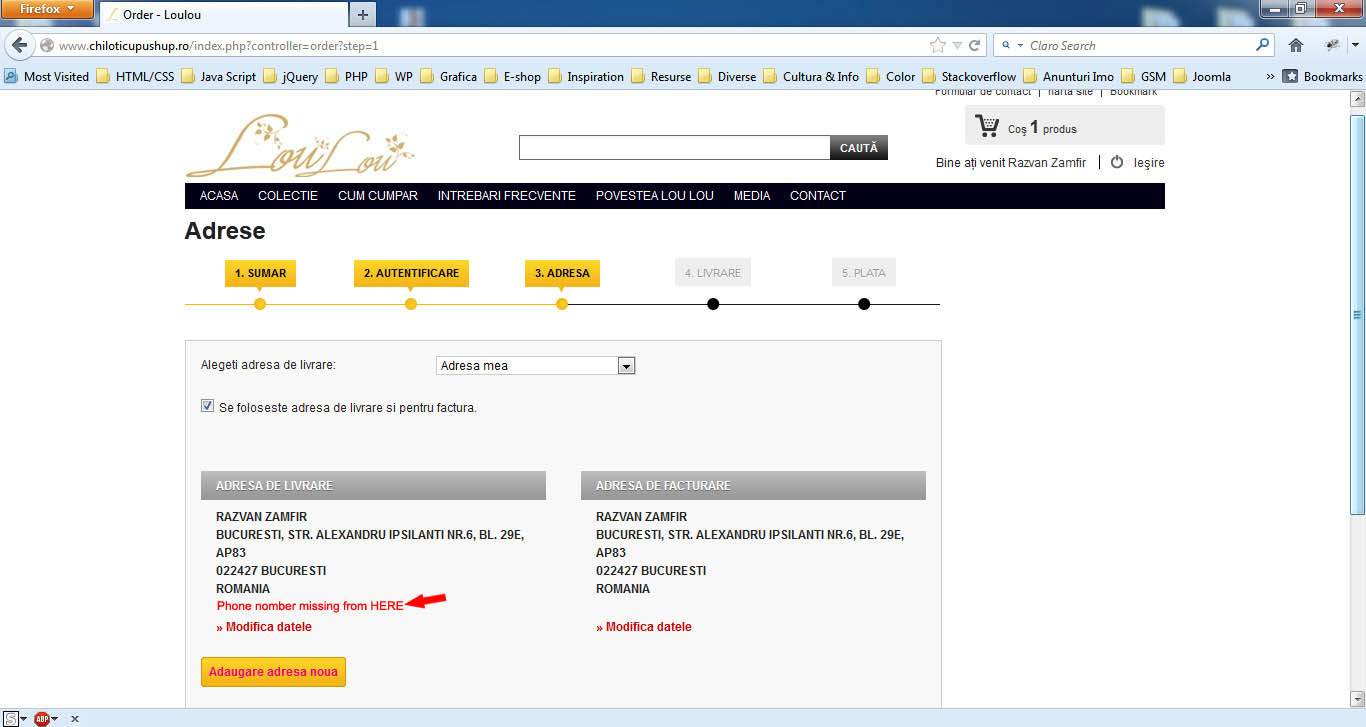
Task: Open COLECTIE in the site menu
Action: tap(288, 196)
